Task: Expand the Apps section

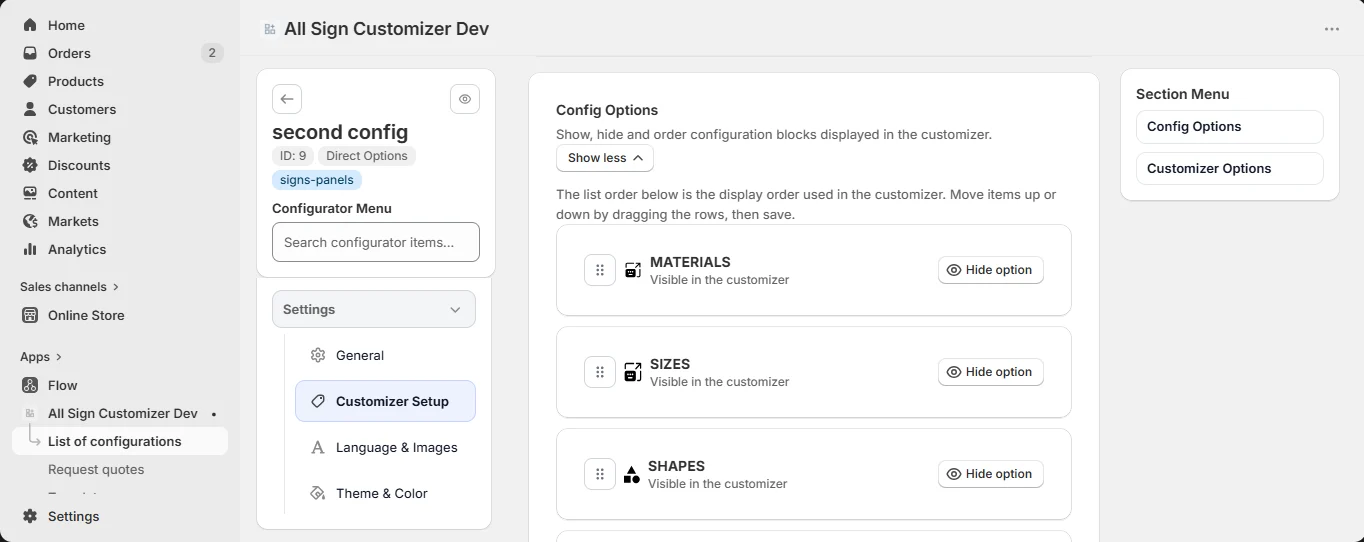Action: (x=41, y=357)
